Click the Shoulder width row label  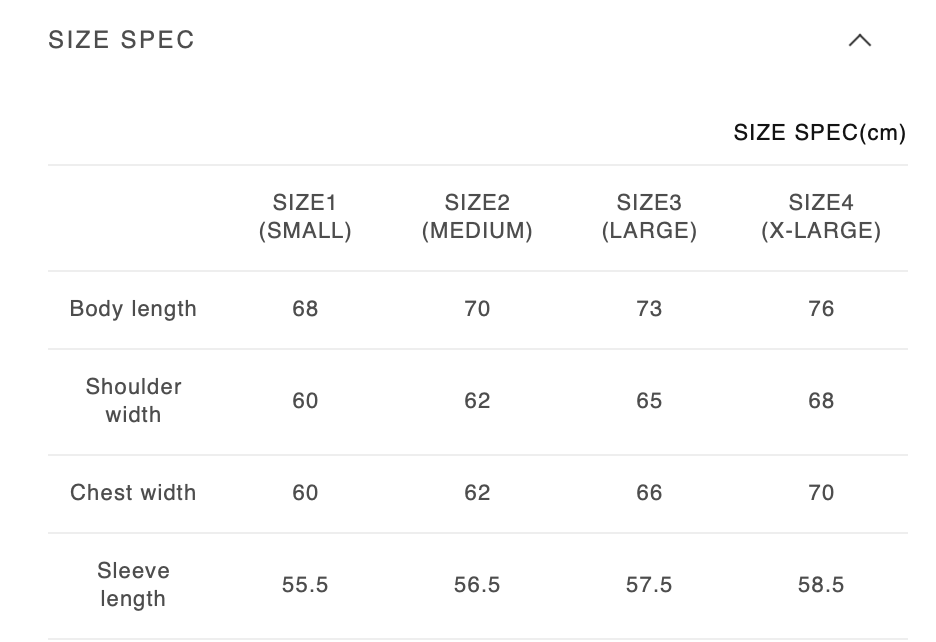coord(133,401)
